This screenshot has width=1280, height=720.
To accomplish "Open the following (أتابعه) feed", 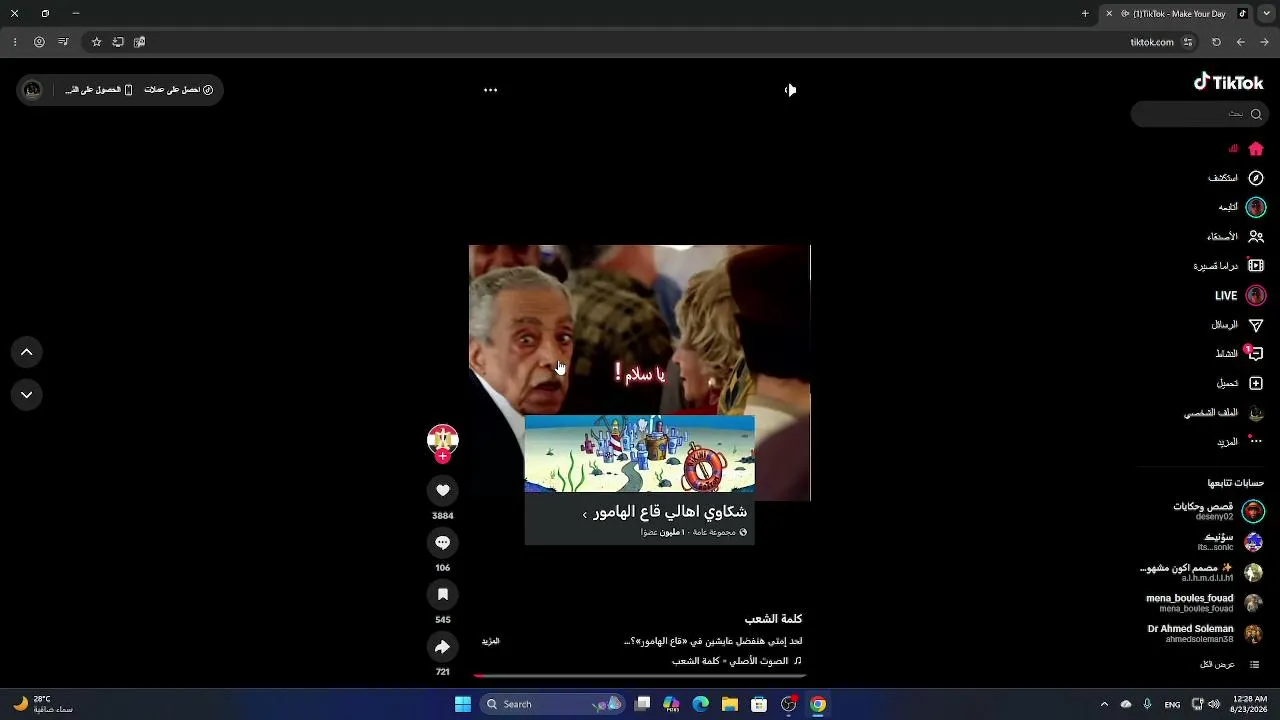I will click(x=1242, y=207).
